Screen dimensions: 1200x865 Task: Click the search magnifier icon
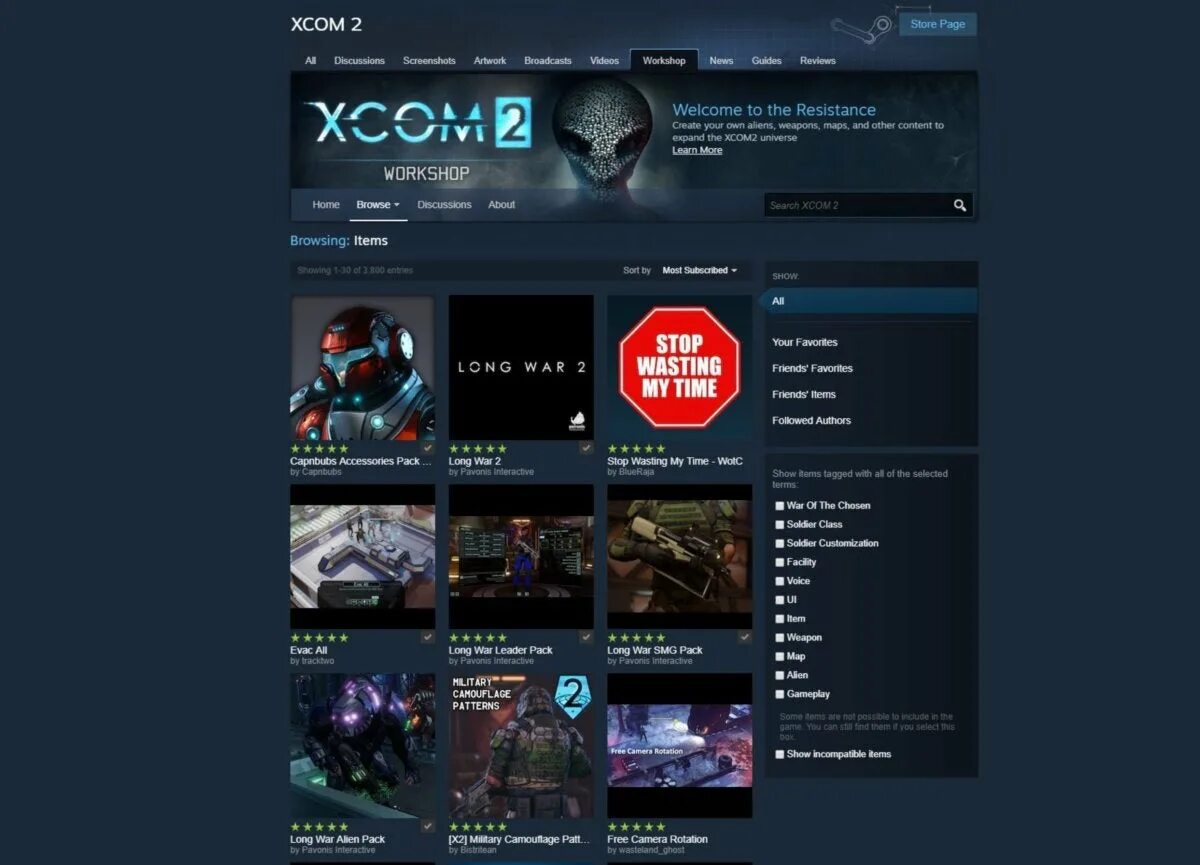point(960,205)
